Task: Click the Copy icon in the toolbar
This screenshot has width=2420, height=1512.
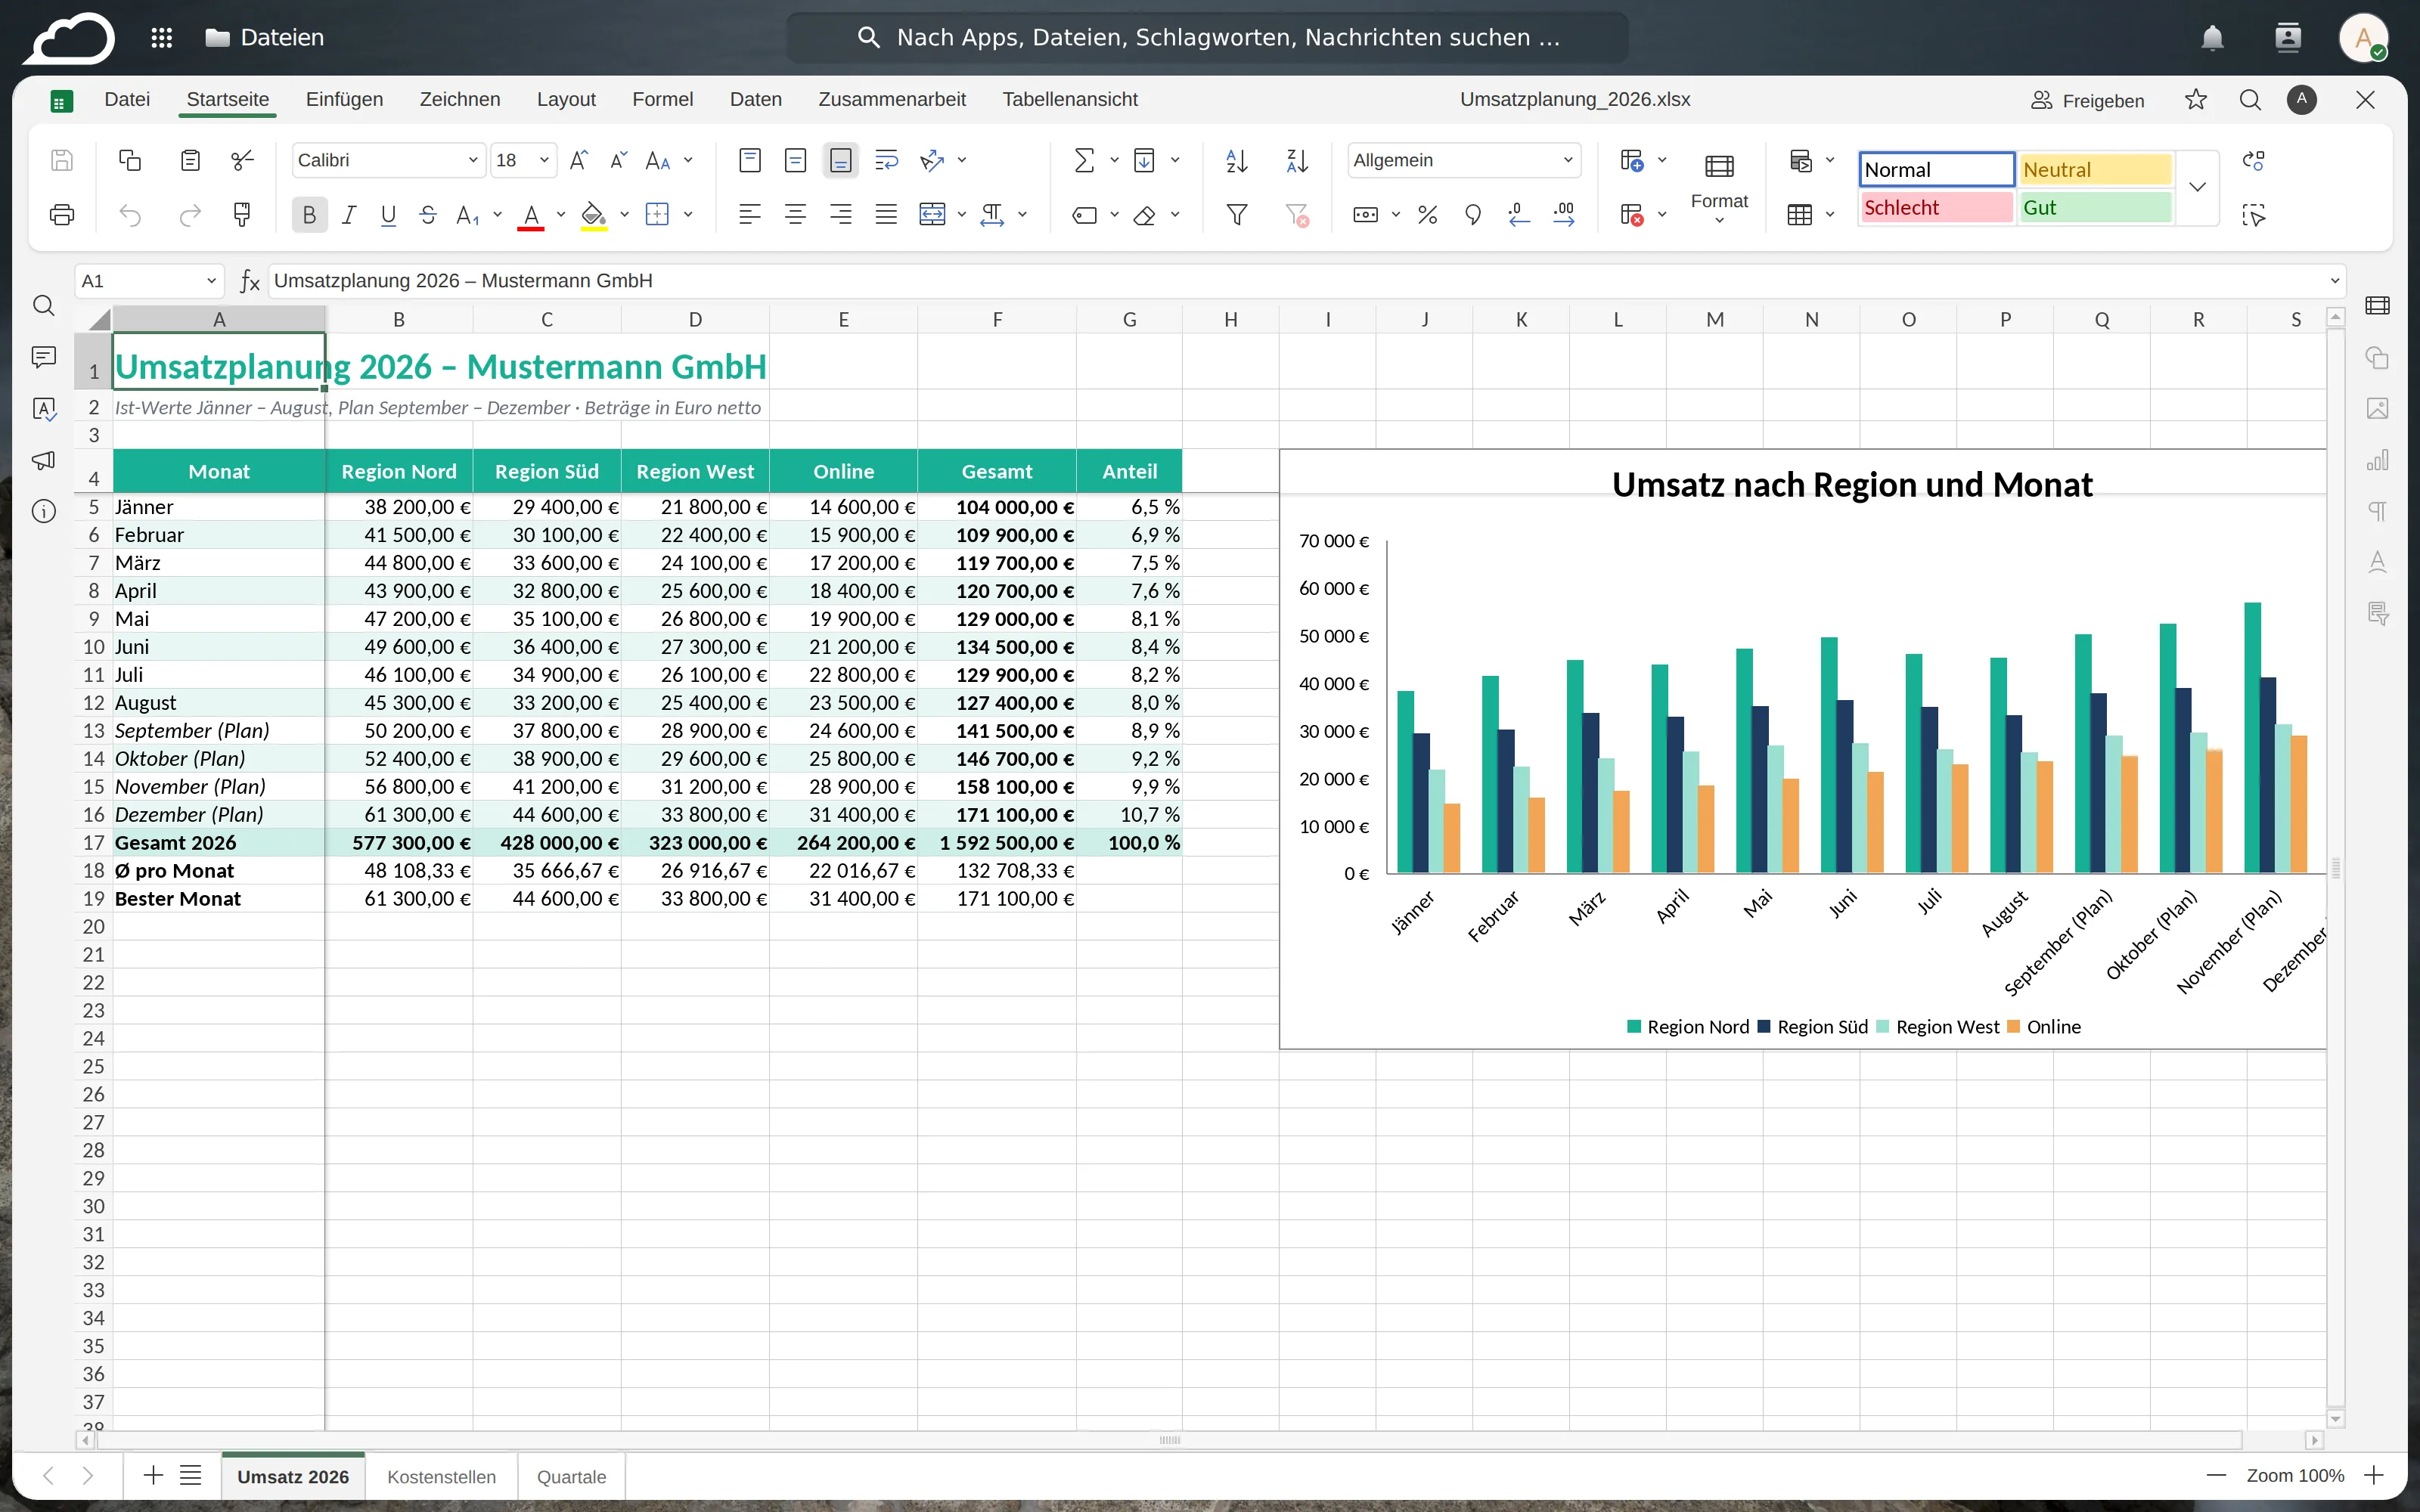Action: [130, 160]
